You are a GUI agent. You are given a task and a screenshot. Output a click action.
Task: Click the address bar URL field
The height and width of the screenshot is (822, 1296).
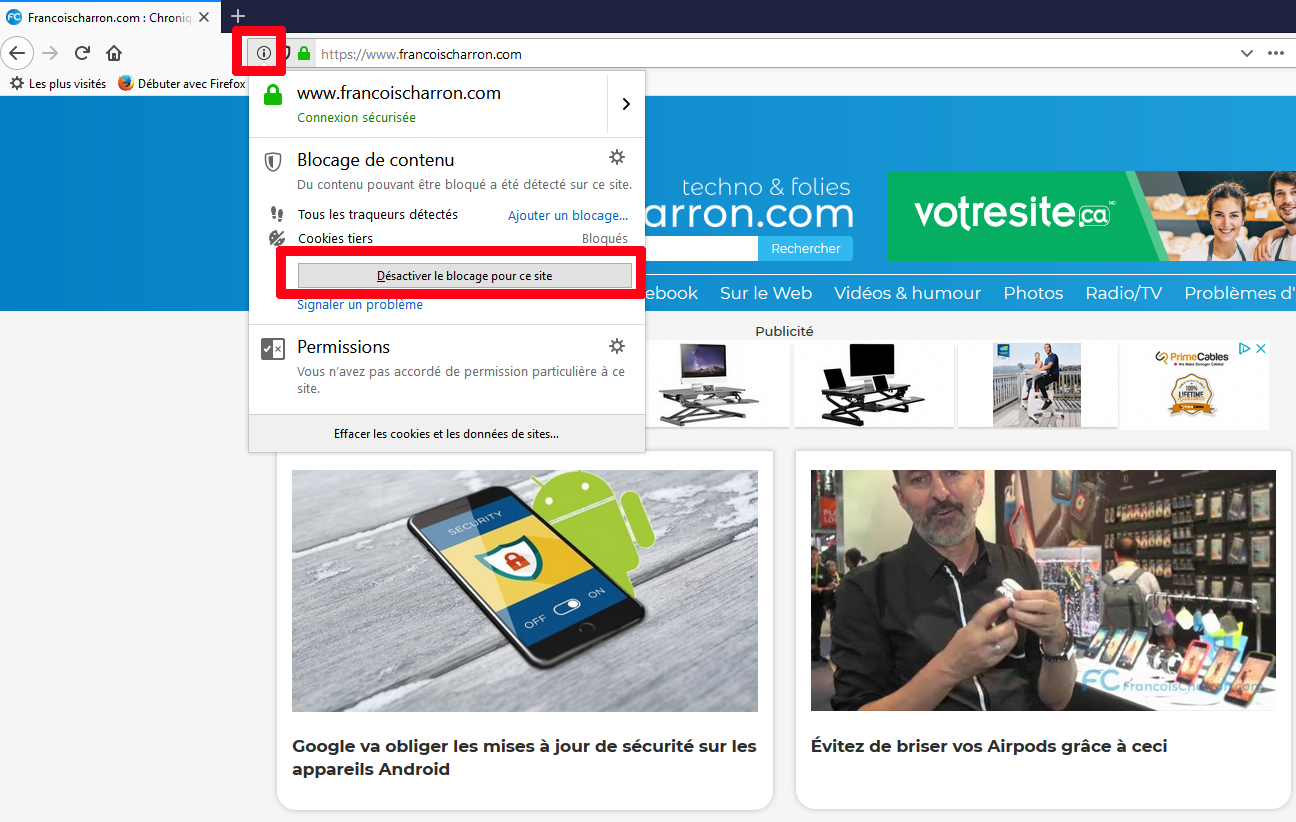click(x=770, y=54)
